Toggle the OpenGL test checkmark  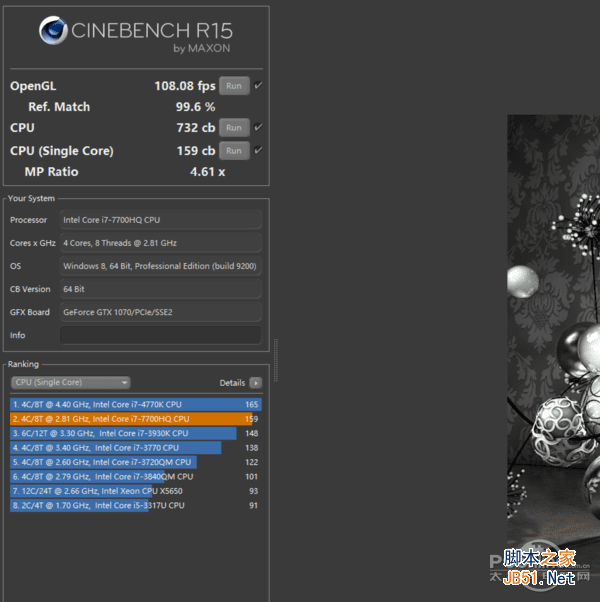[x=258, y=85]
